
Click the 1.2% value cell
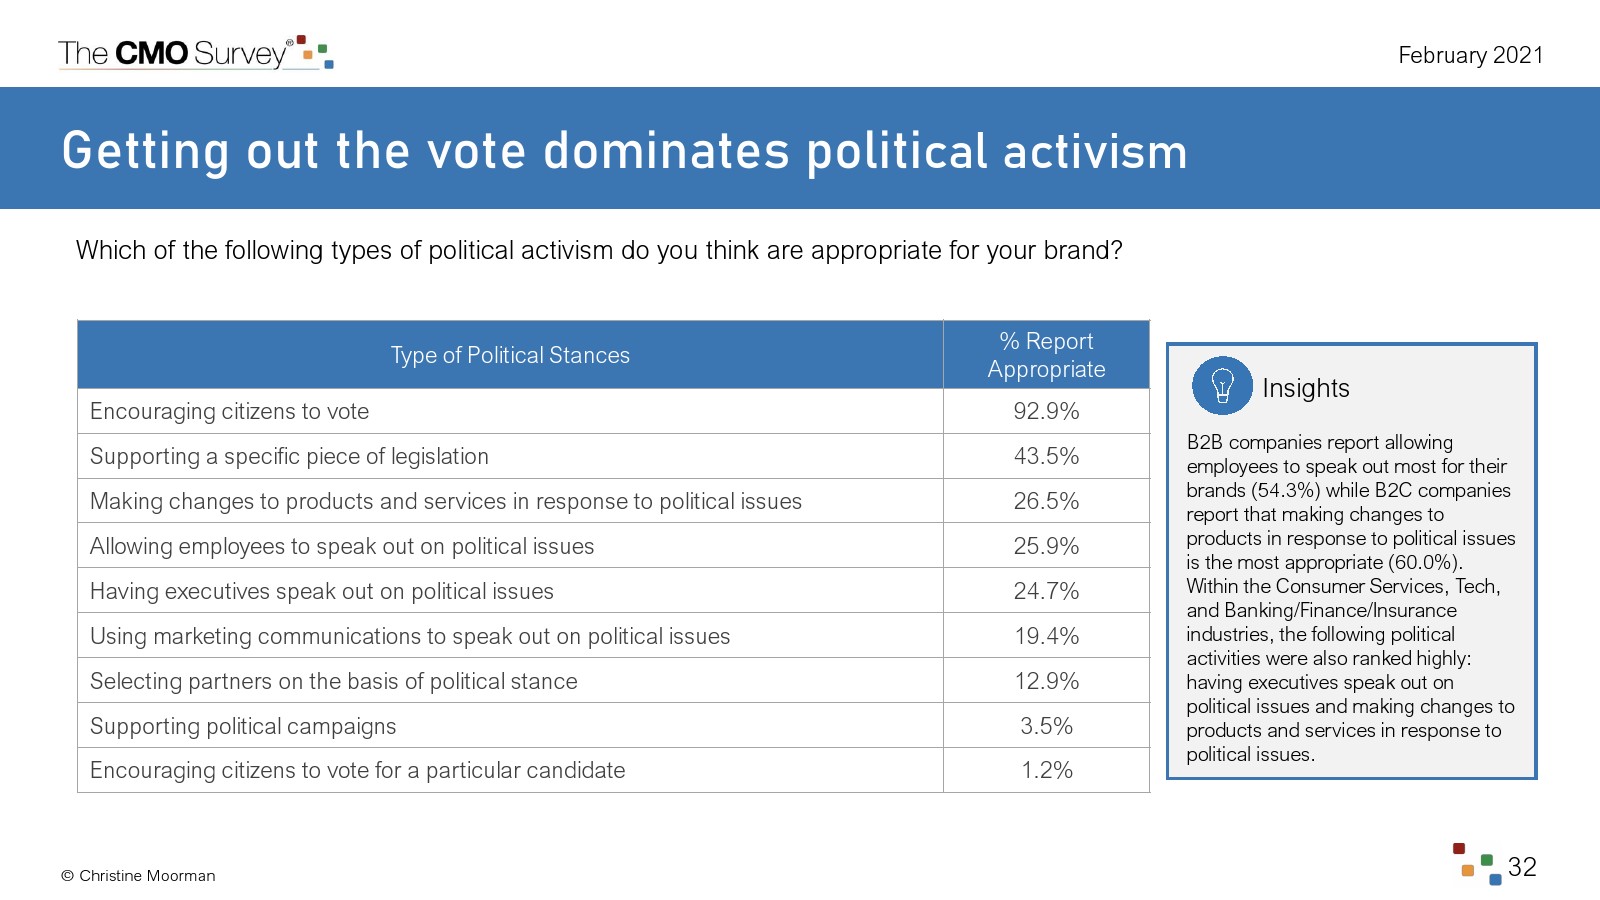coord(1046,770)
